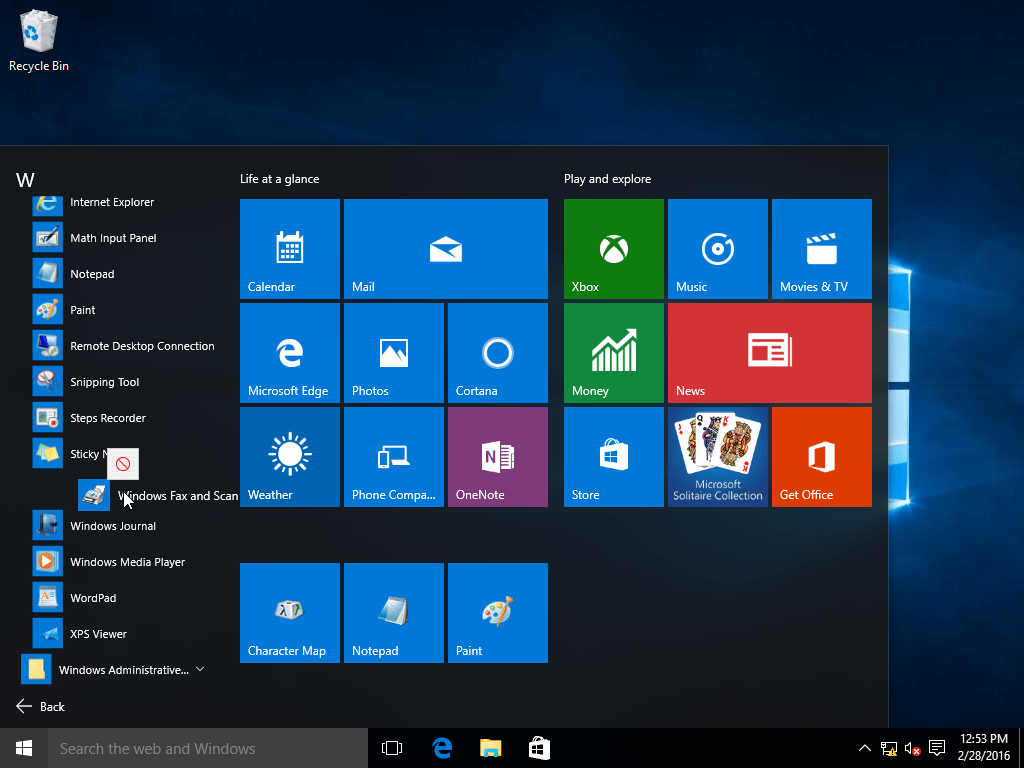This screenshot has height=768, width=1024.
Task: Open the pinned Notepad tile
Action: [394, 613]
